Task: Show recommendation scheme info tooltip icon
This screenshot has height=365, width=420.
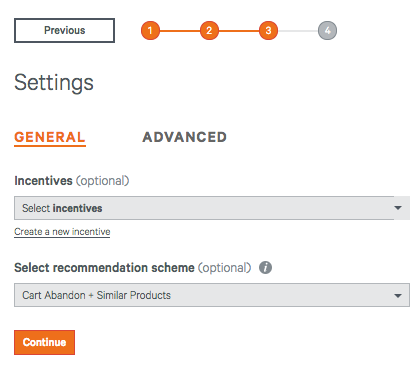Action: [266, 267]
